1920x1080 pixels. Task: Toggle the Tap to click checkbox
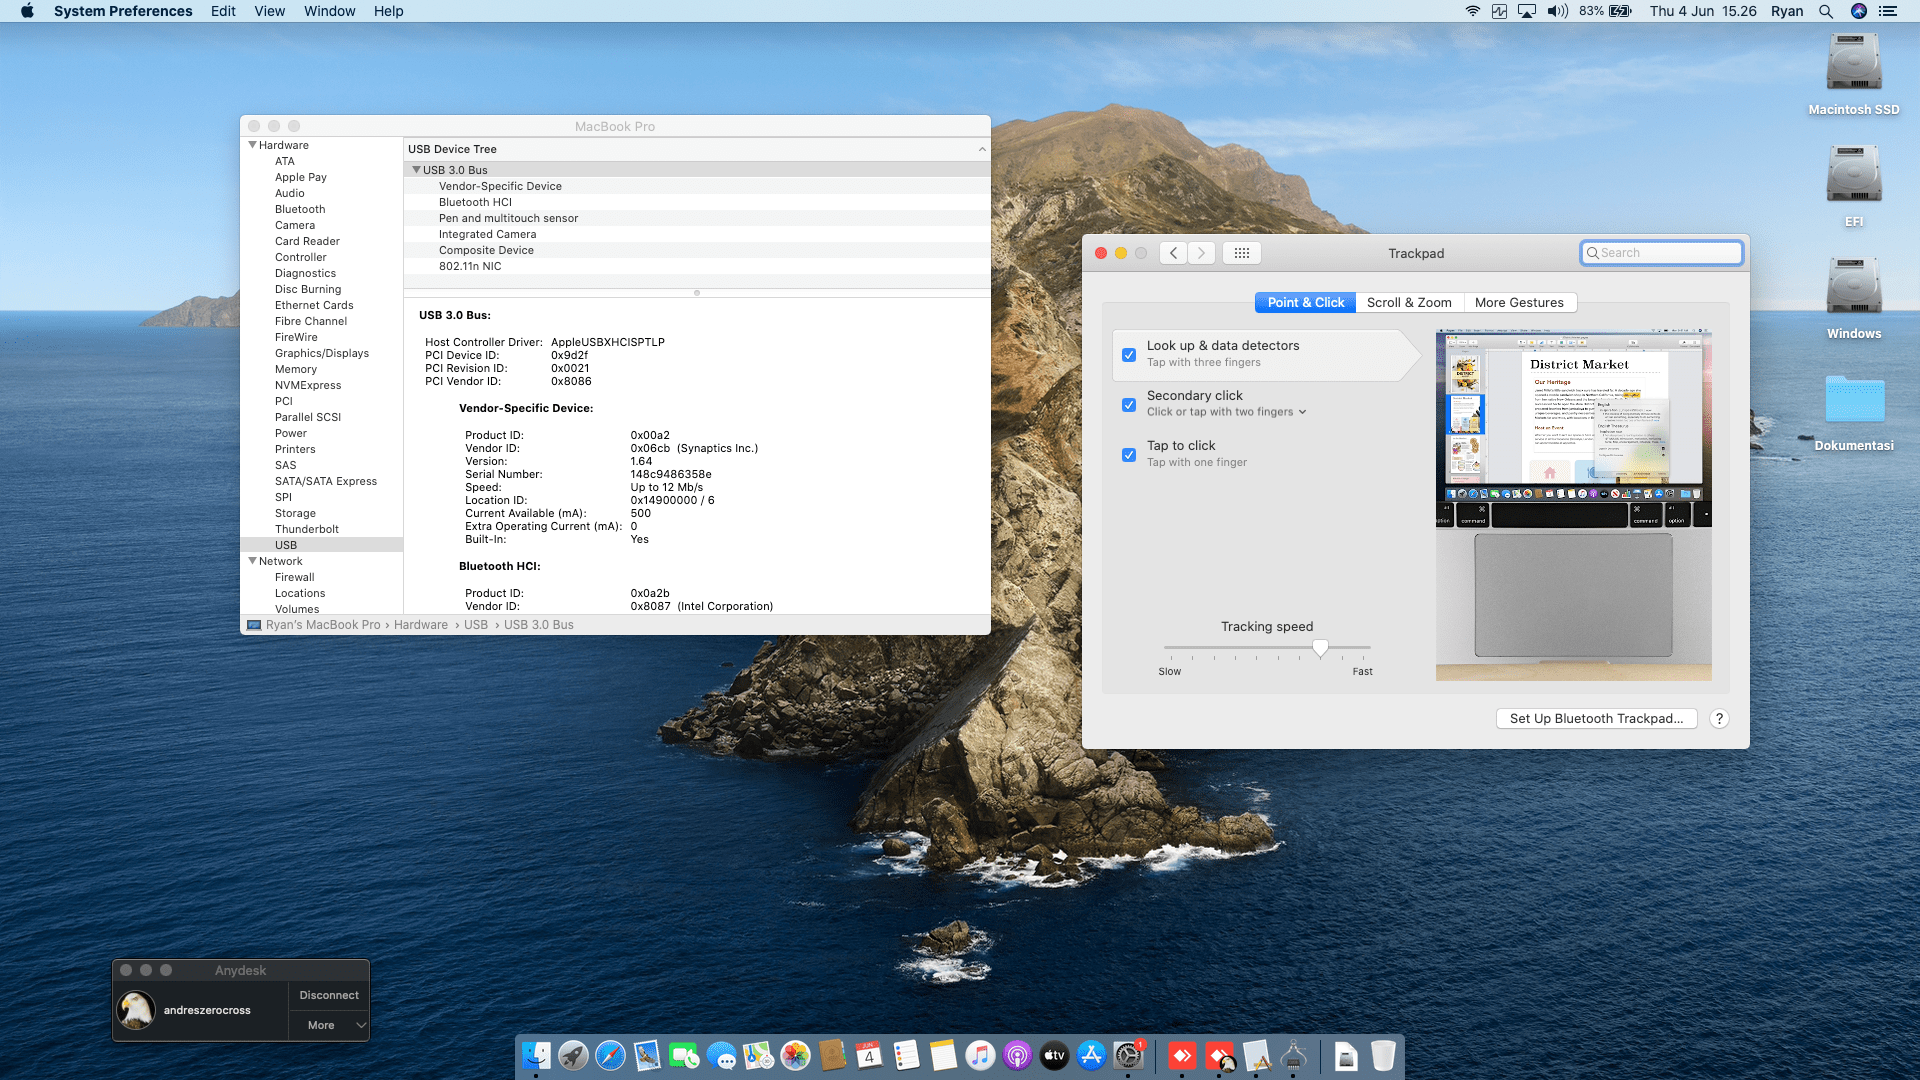[1129, 455]
